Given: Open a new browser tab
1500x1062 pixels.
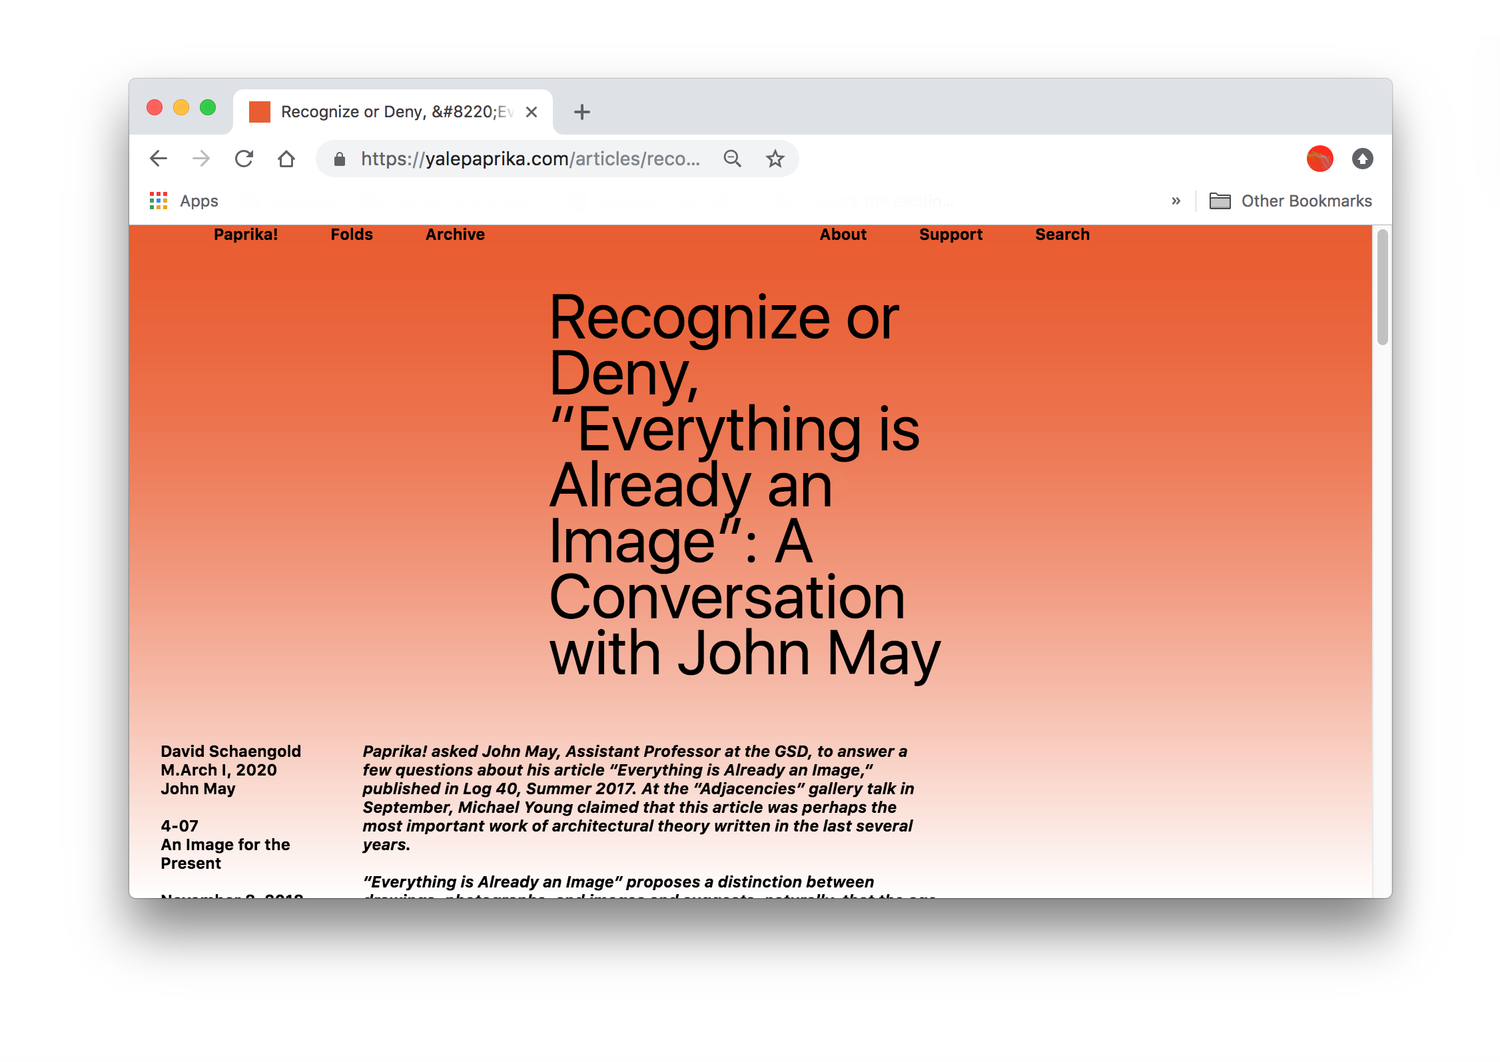Looking at the screenshot, I should point(581,111).
